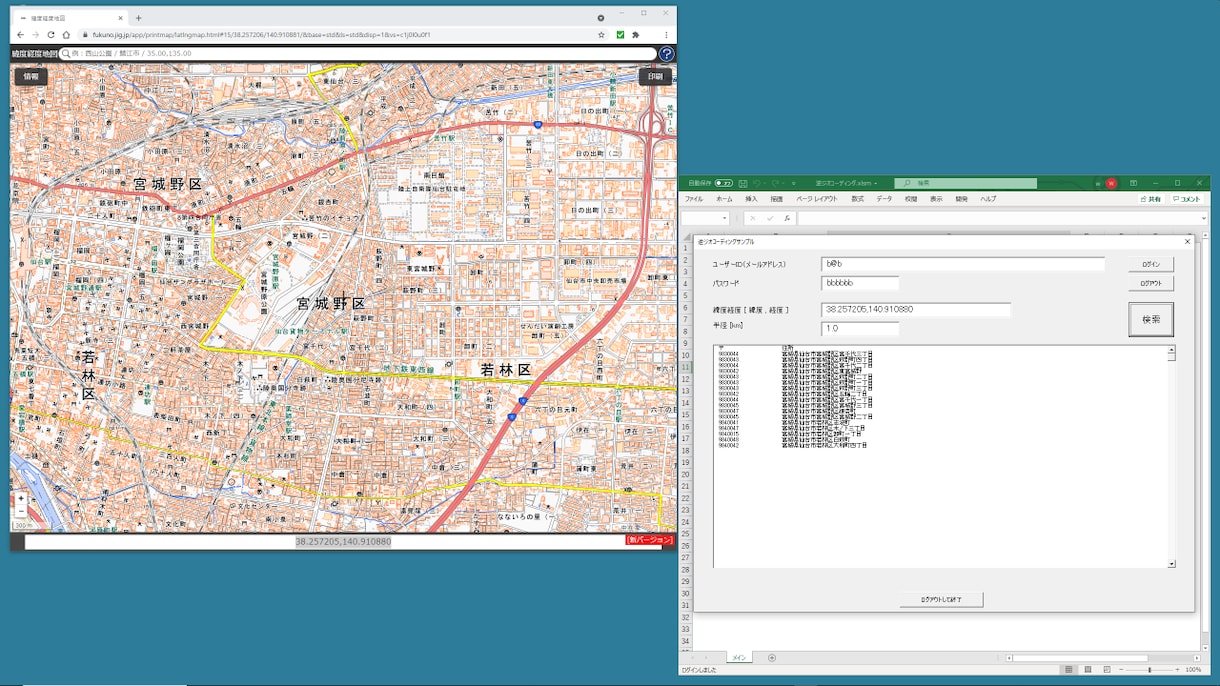The height and width of the screenshot is (686, 1220).
Task: Open the ヘルプ ribbon tab
Action: coord(988,199)
